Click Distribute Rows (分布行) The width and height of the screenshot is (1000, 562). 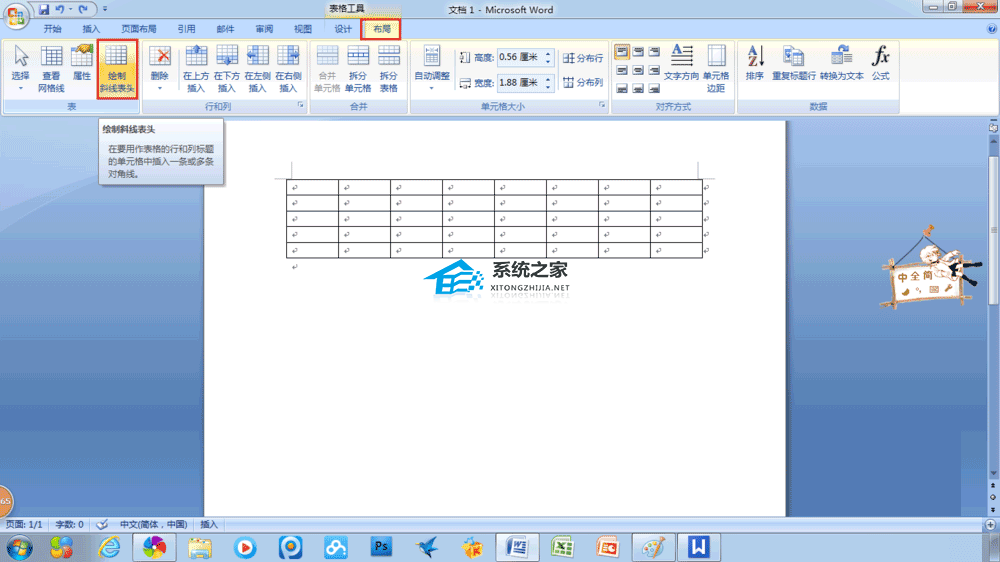click(583, 58)
